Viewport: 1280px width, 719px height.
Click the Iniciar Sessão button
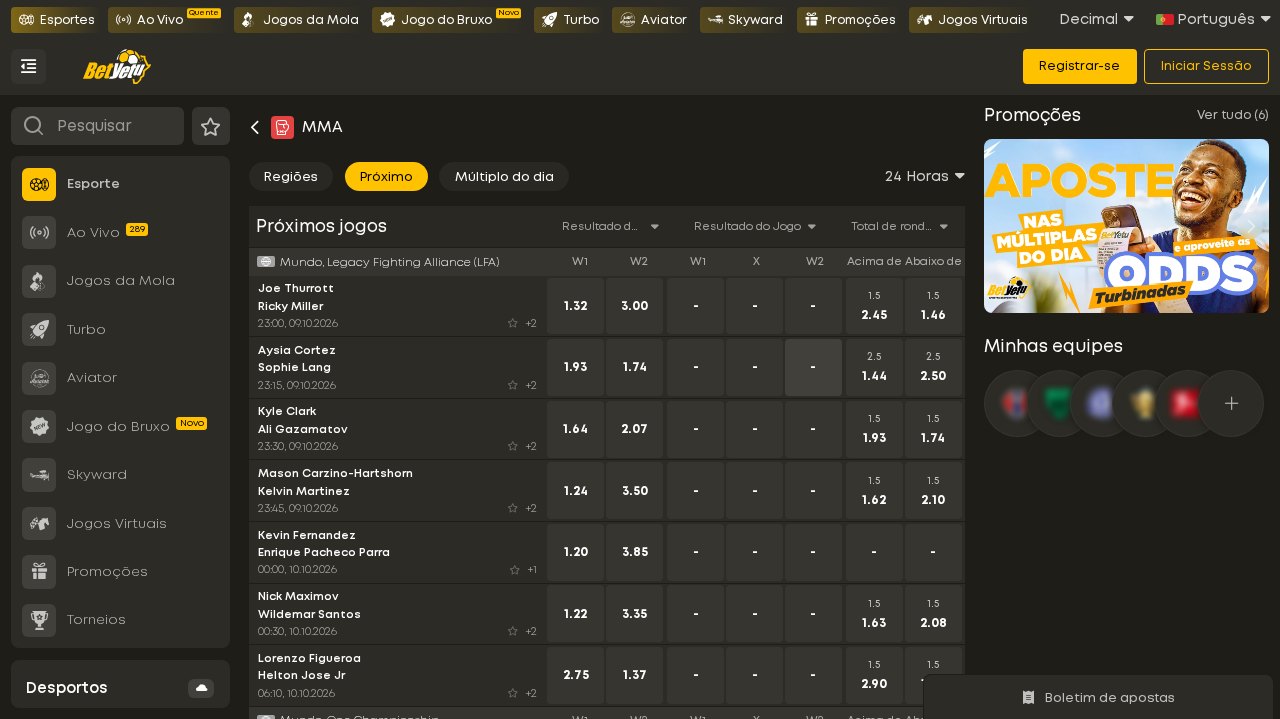pyautogui.click(x=1206, y=66)
